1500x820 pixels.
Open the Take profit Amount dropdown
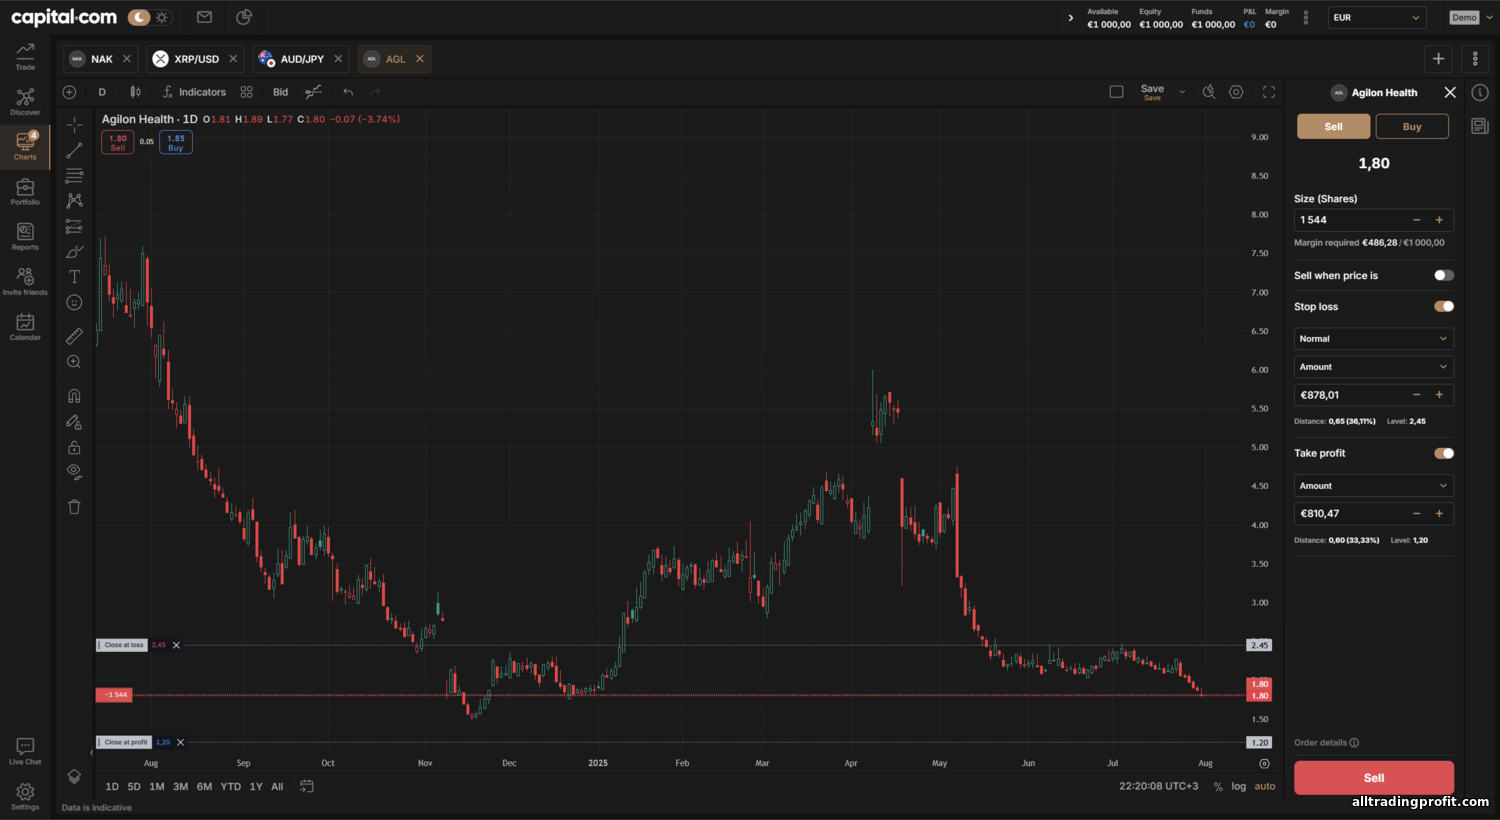pos(1373,486)
